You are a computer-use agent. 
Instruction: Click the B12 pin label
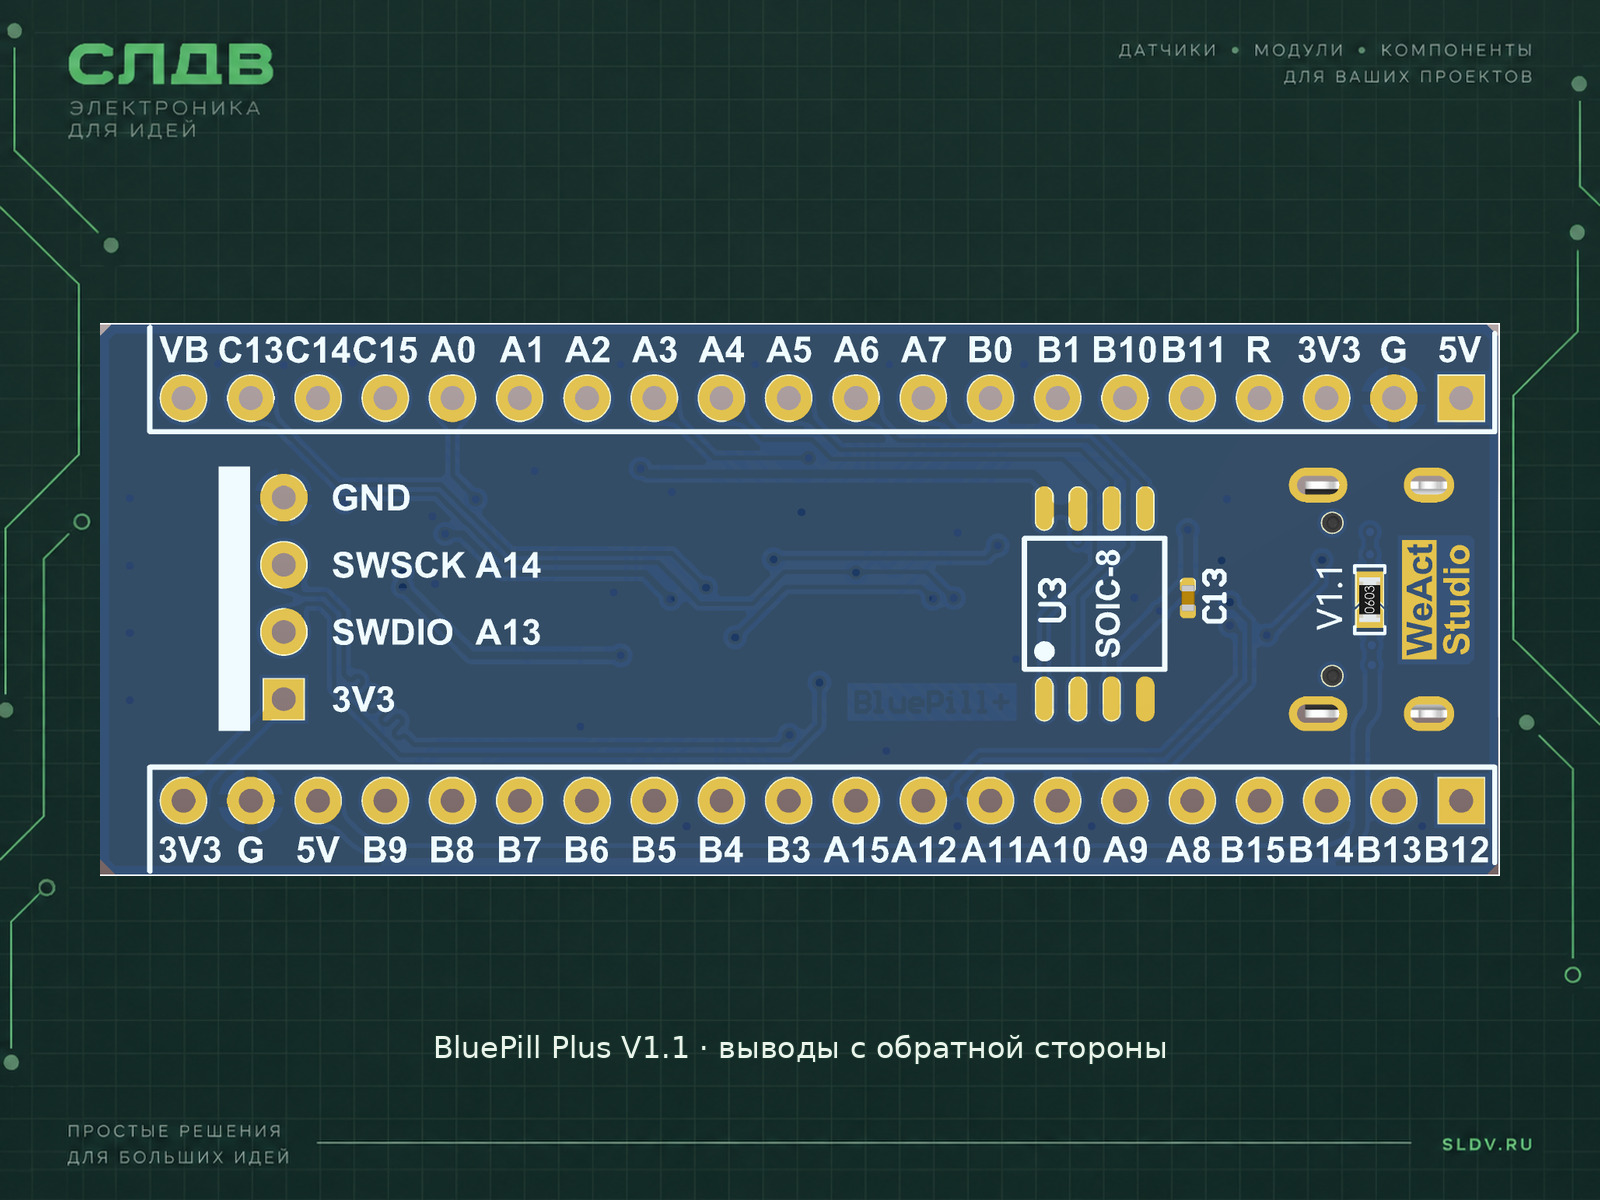coord(1457,850)
